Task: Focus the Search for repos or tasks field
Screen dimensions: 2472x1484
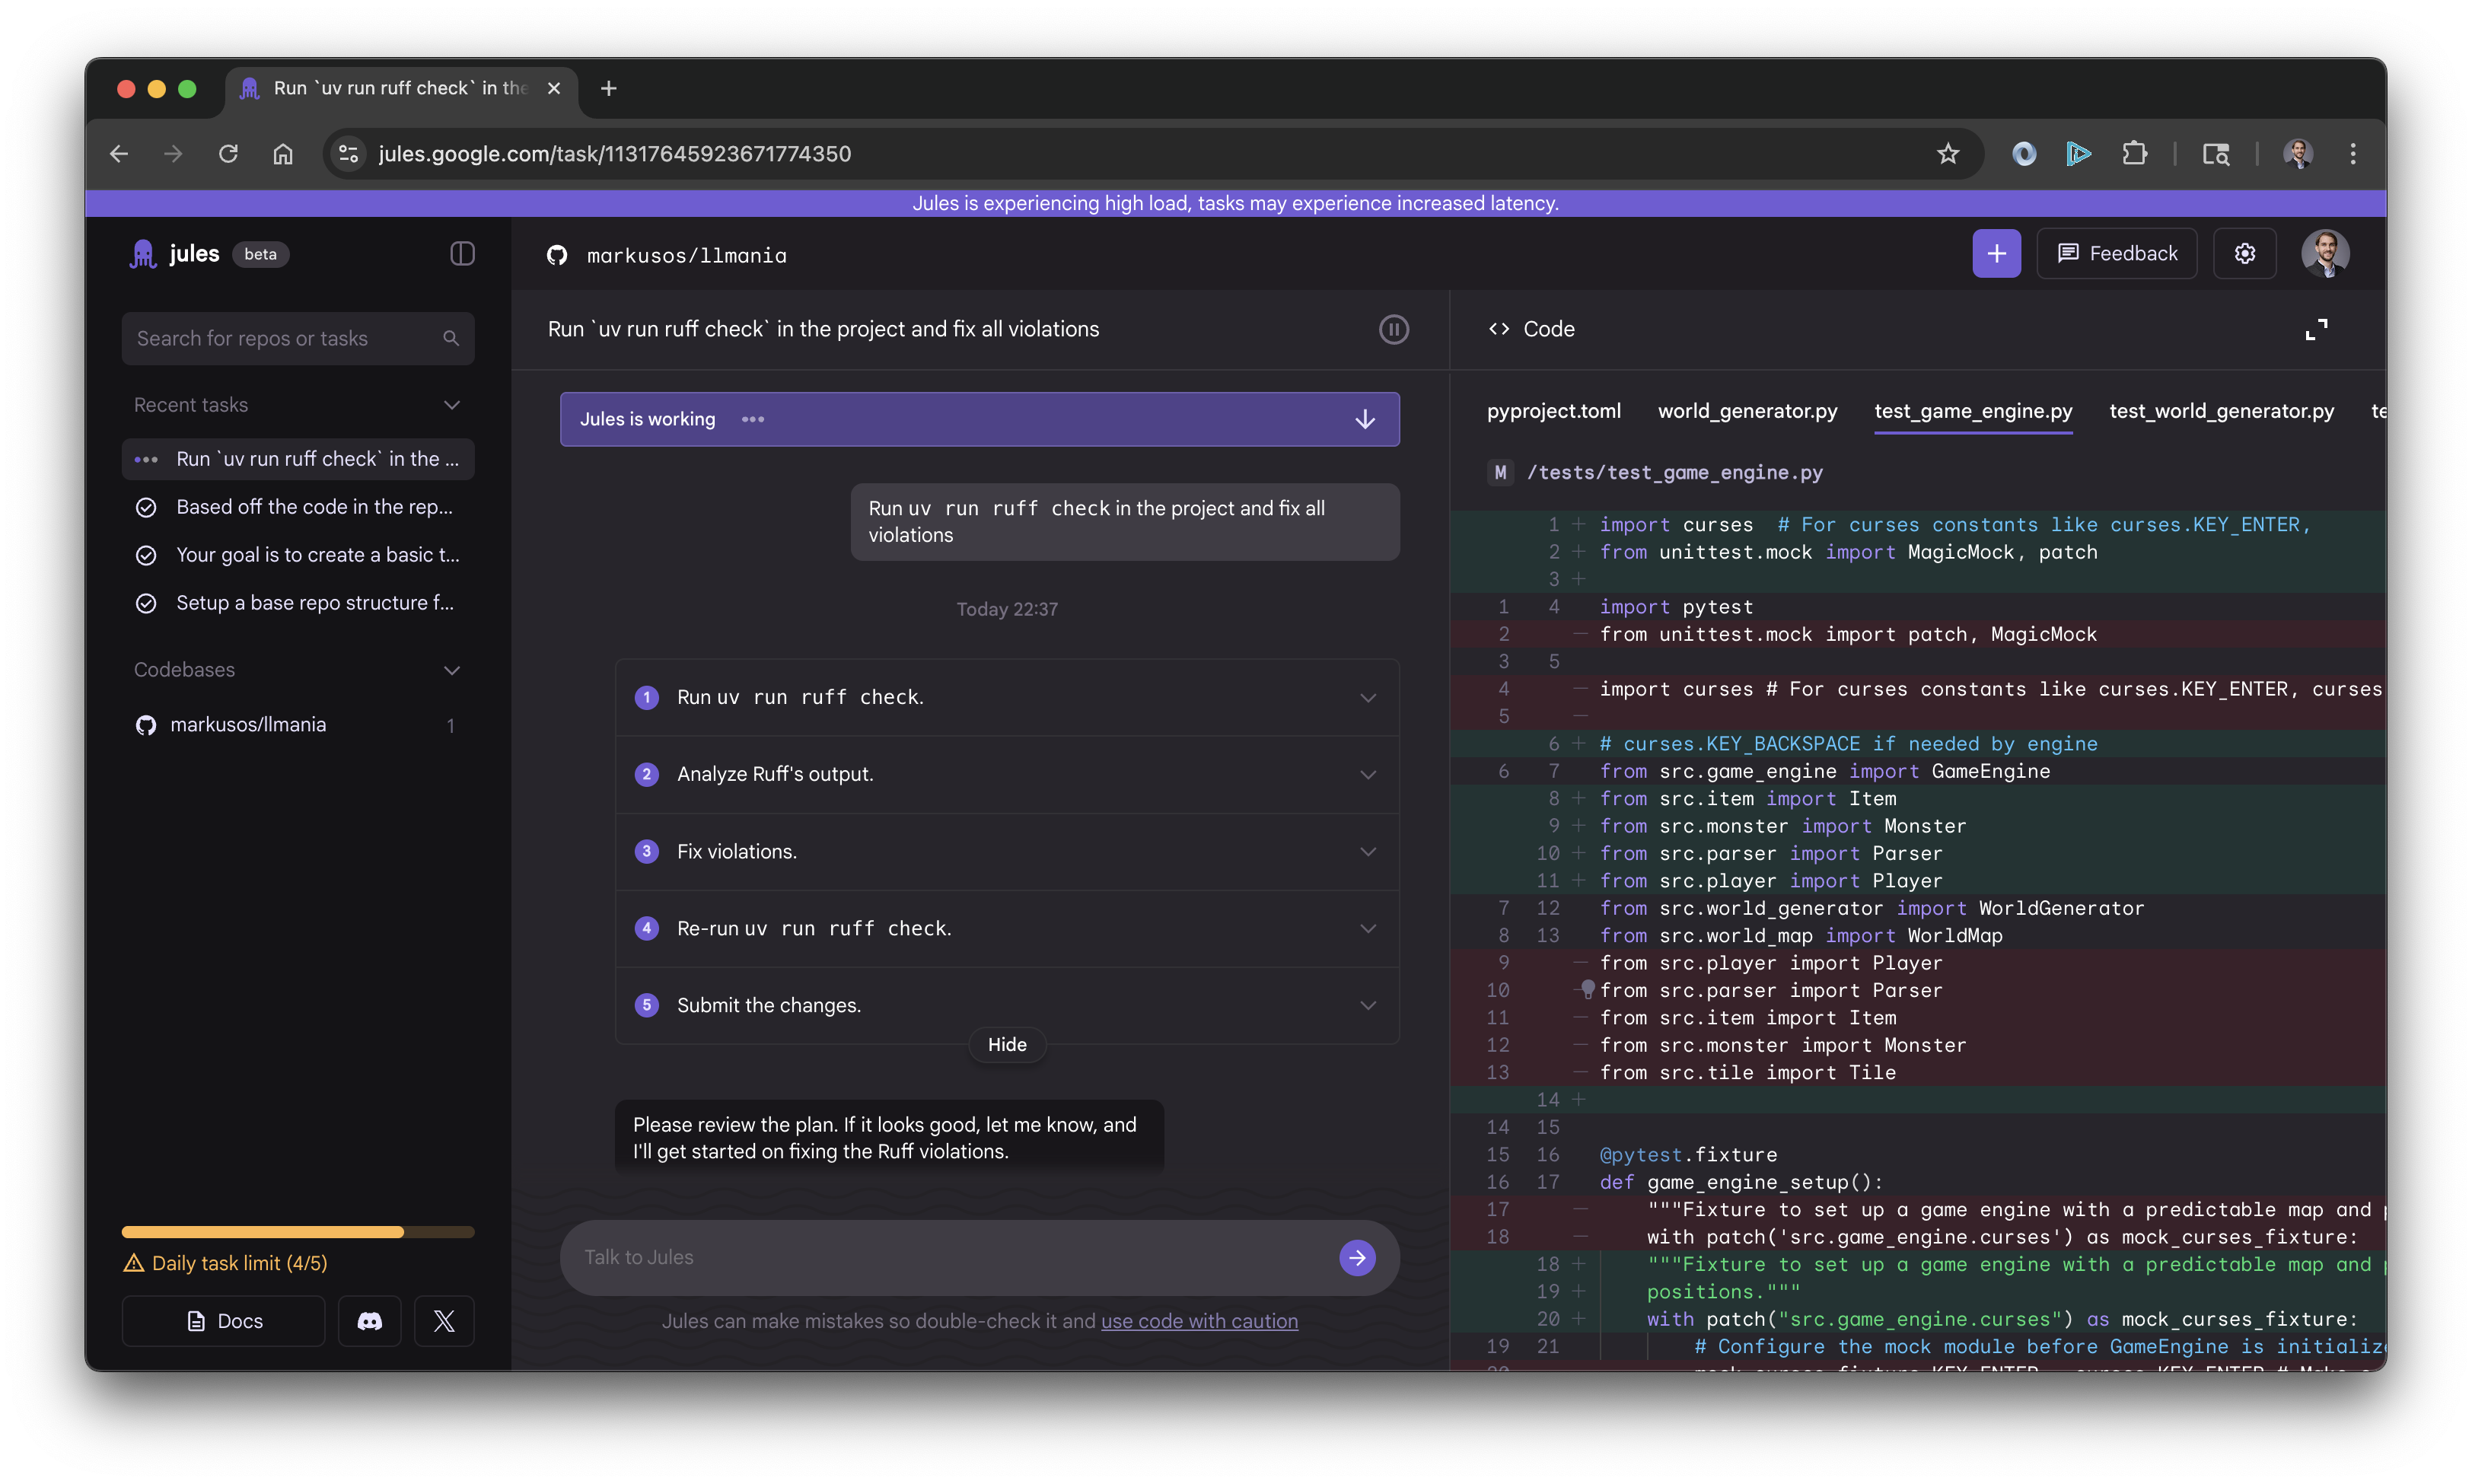Action: pos(298,339)
